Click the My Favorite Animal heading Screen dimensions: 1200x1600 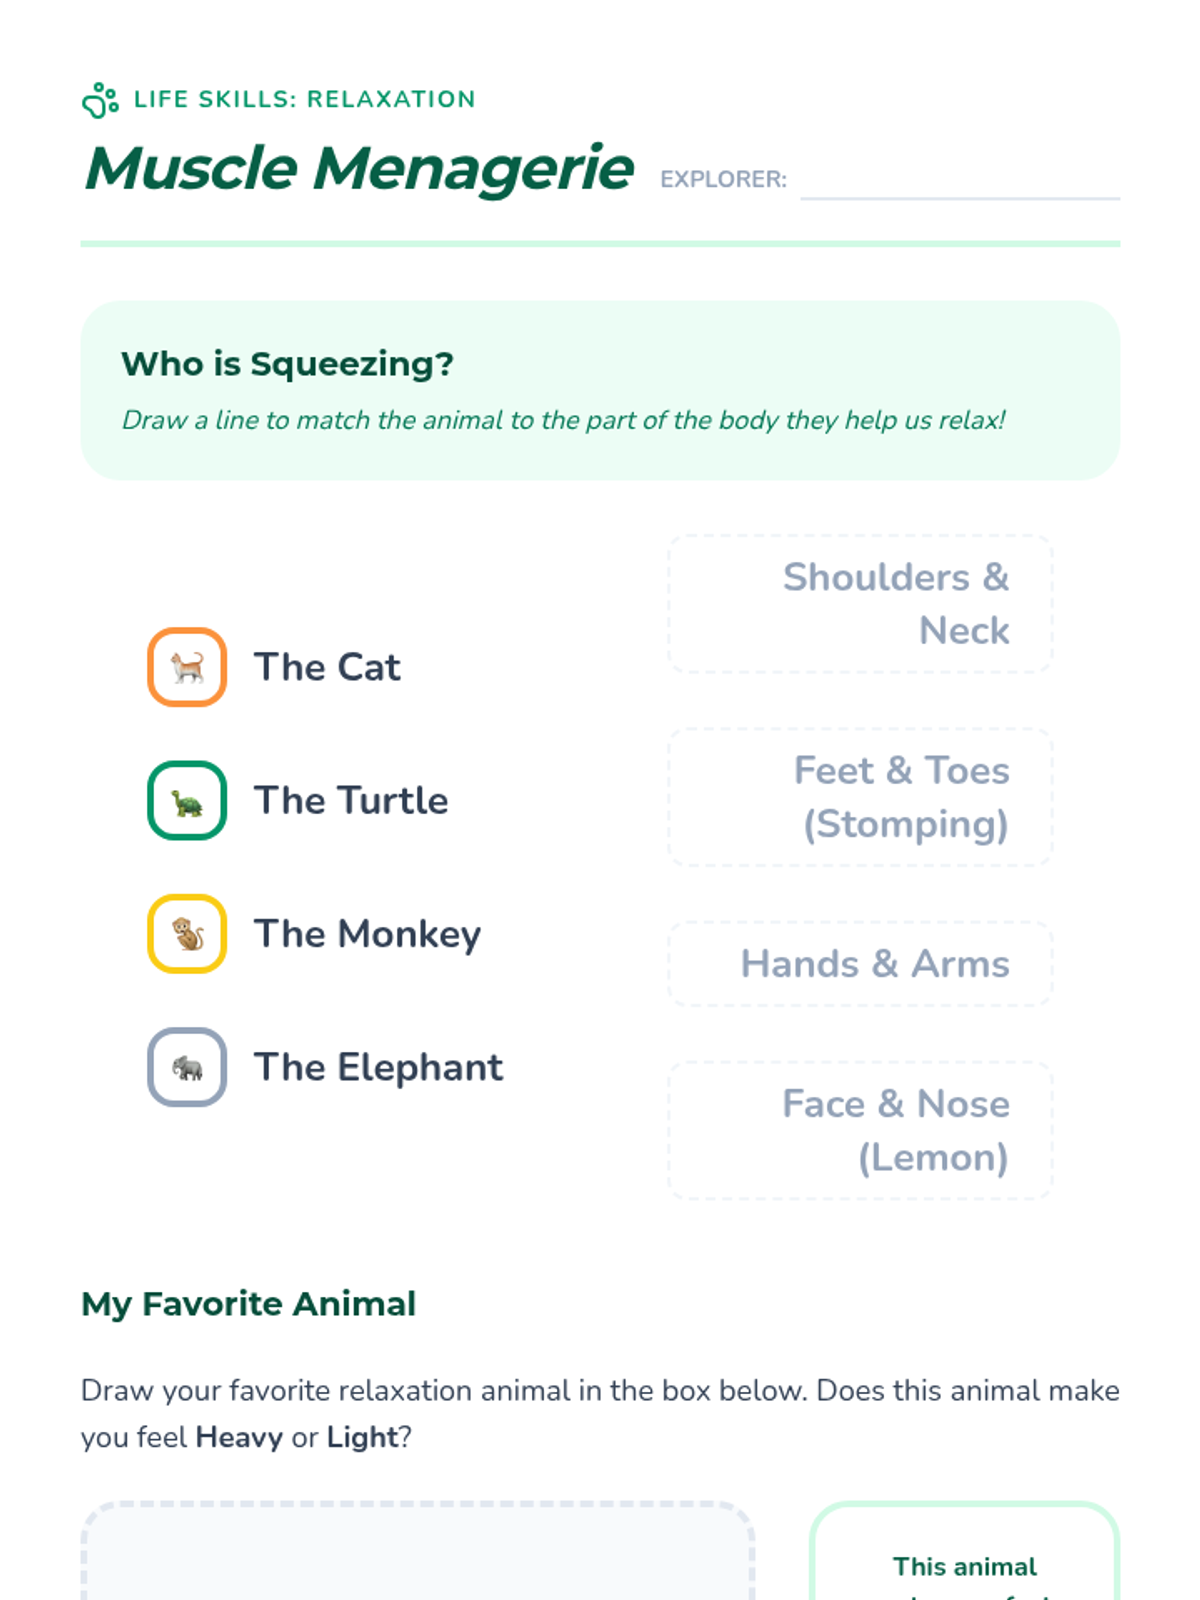[248, 1304]
